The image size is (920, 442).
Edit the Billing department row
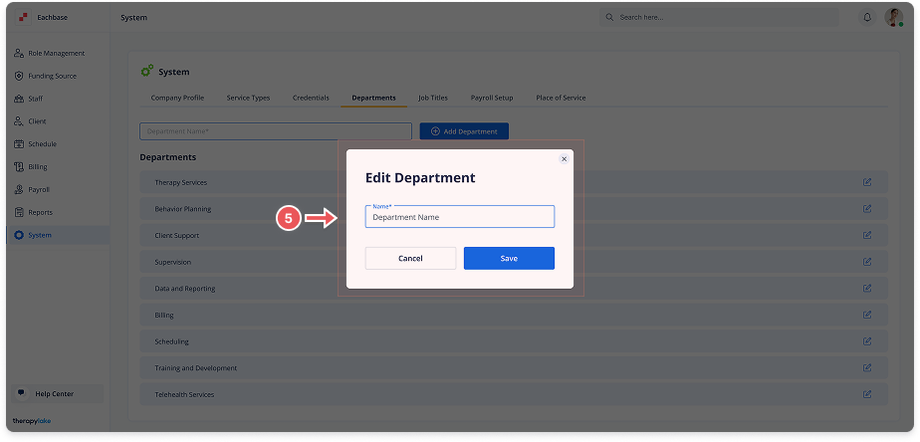pos(867,315)
